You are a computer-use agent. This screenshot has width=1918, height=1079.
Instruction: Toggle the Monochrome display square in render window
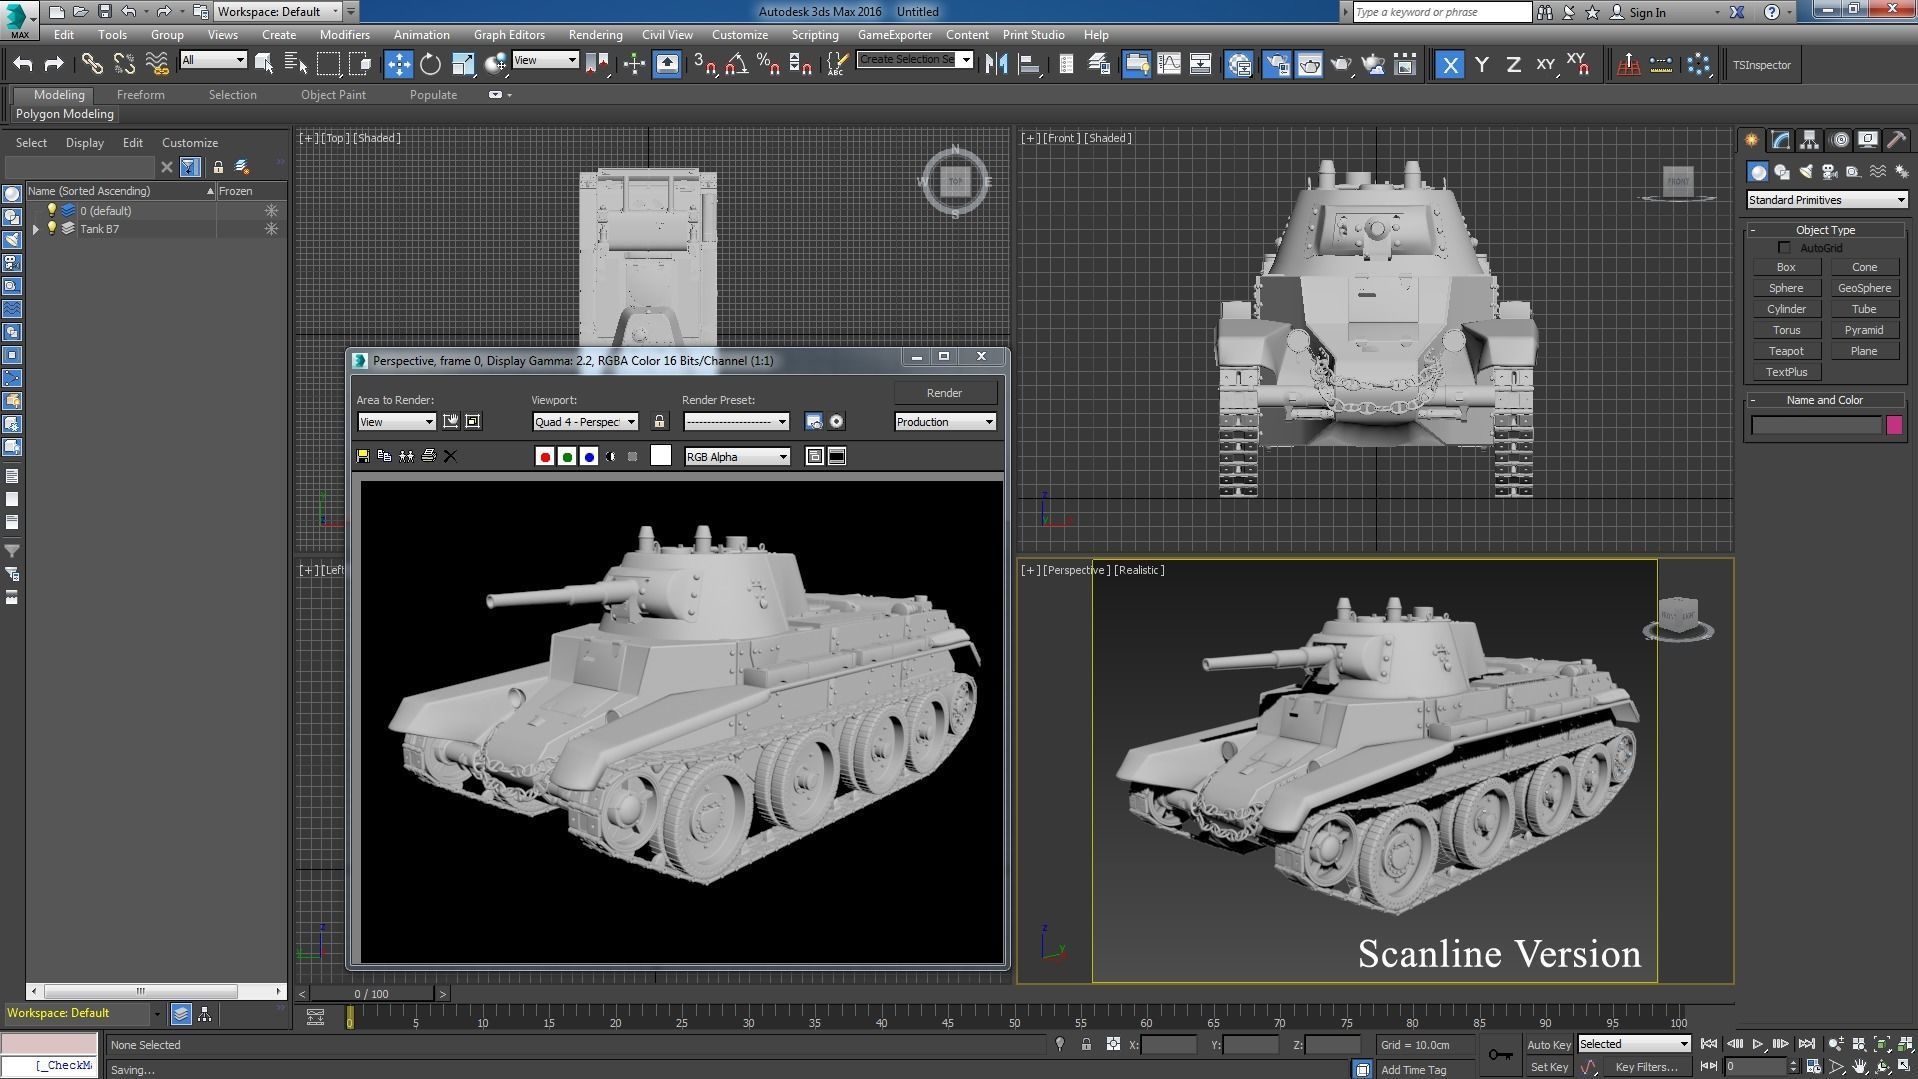(633, 456)
